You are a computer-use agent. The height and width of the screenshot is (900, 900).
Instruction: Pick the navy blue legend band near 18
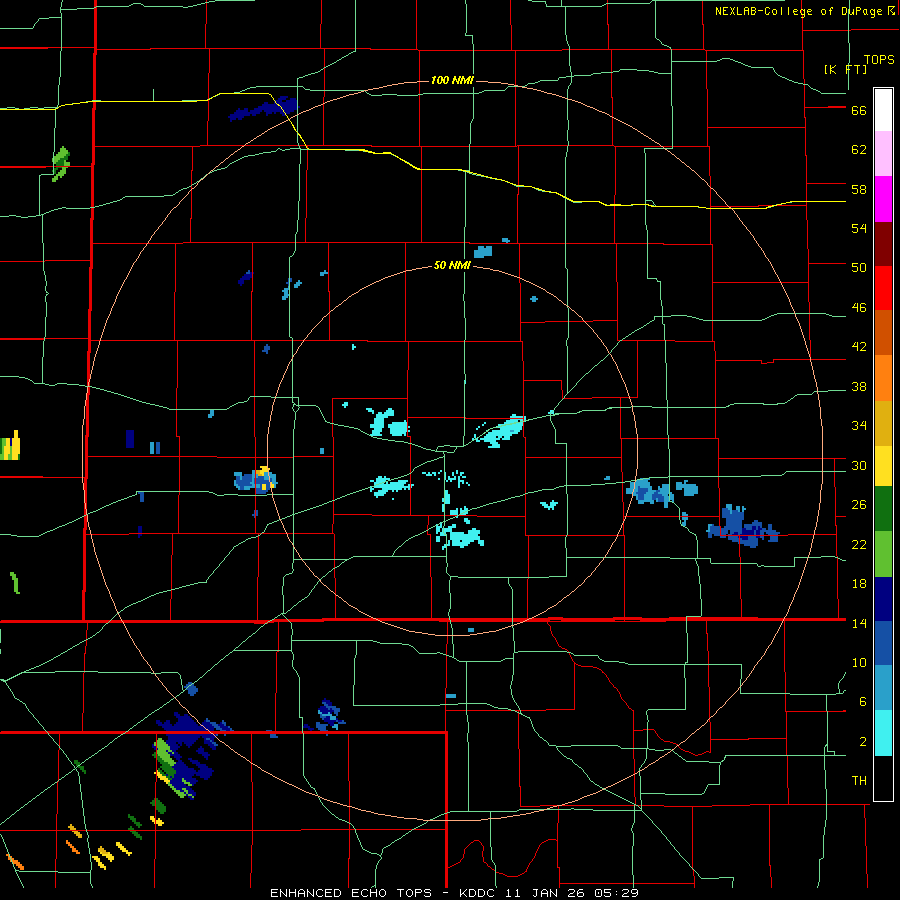(883, 599)
